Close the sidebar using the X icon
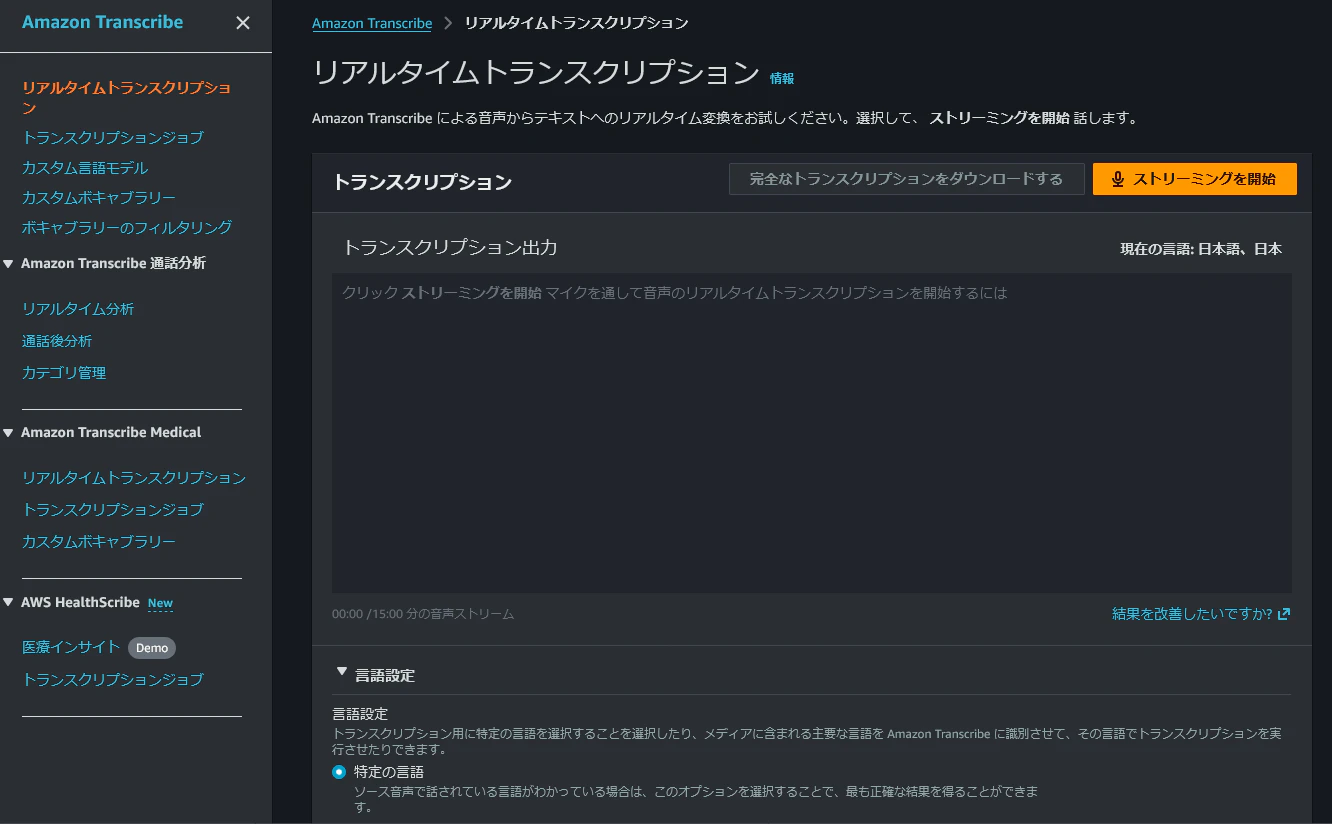Image resolution: width=1332 pixels, height=824 pixels. [243, 22]
